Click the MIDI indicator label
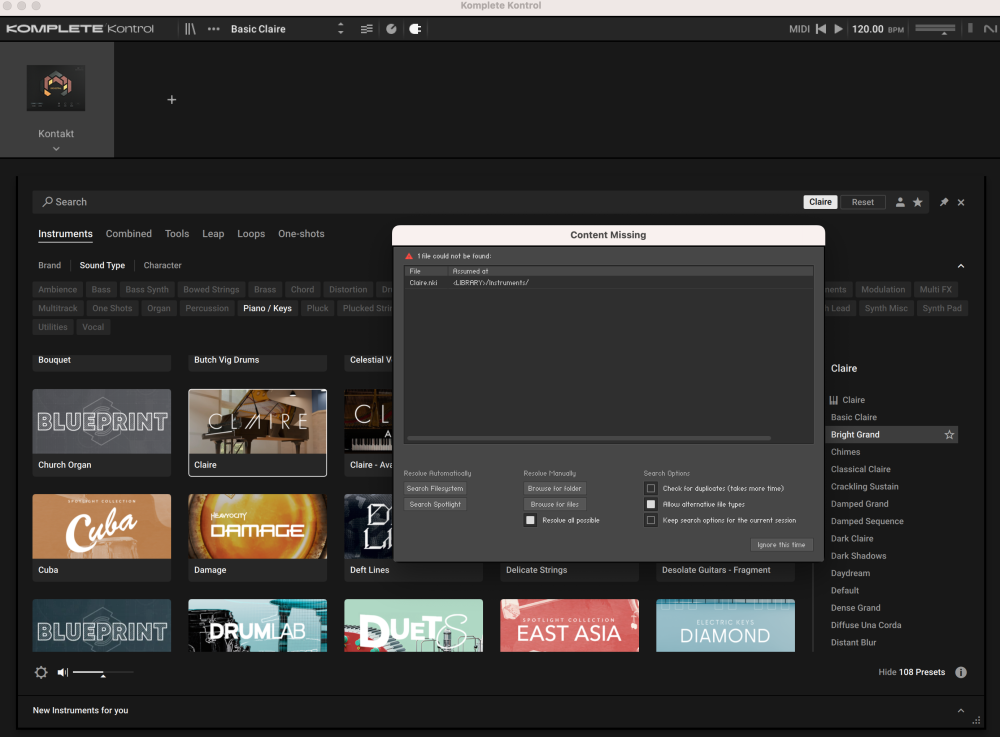Viewport: 1000px width, 737px height. [799, 29]
